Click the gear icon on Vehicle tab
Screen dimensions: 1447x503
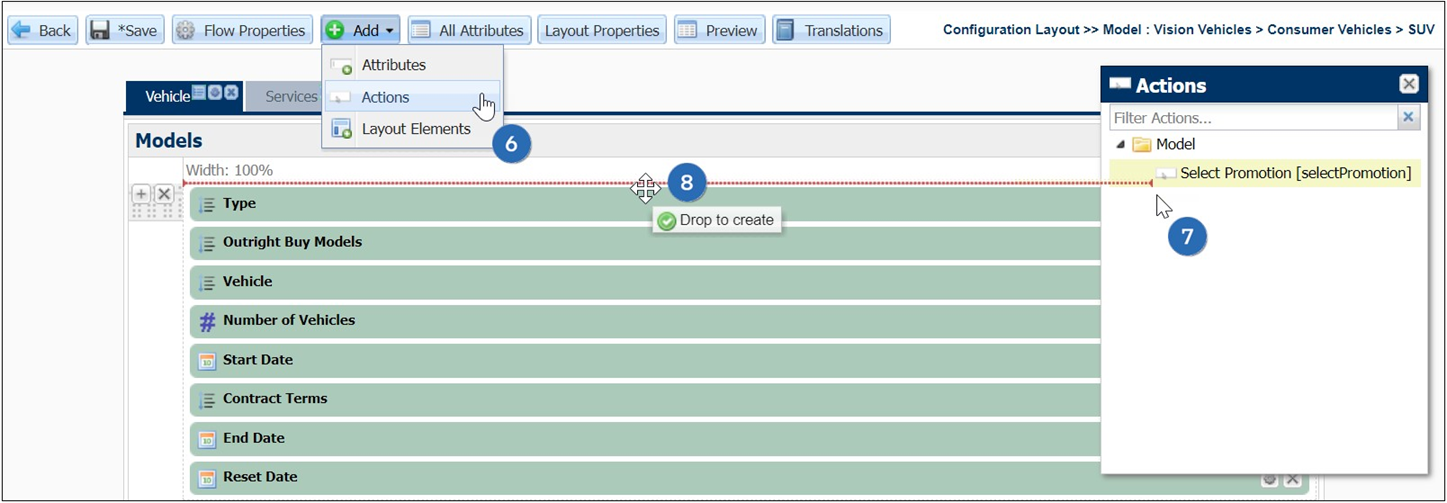215,92
